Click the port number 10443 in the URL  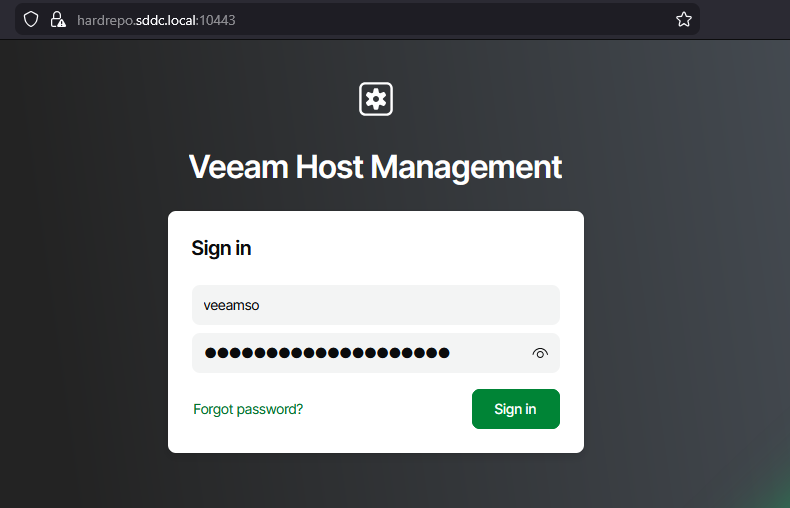[x=217, y=19]
